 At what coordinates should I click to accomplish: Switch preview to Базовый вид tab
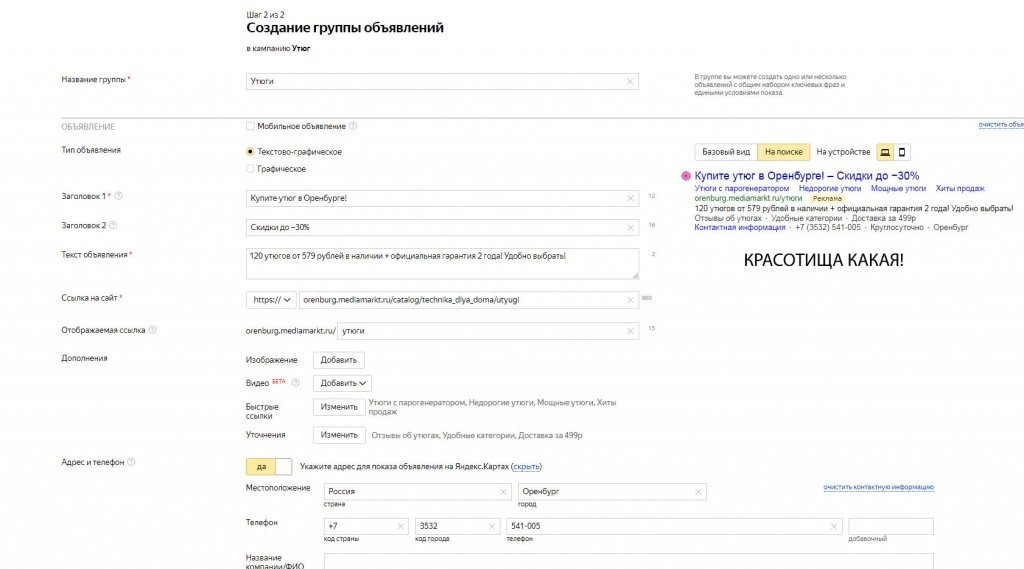click(x=726, y=152)
